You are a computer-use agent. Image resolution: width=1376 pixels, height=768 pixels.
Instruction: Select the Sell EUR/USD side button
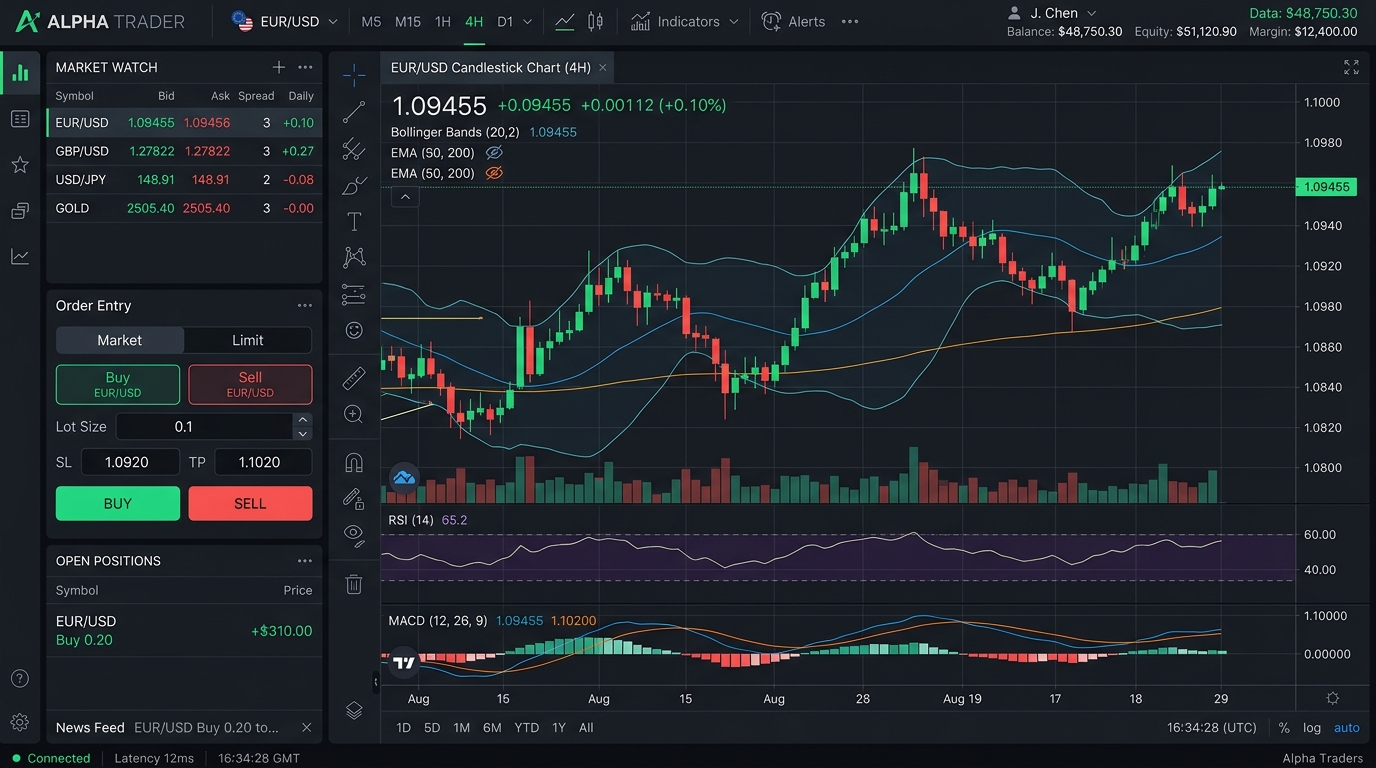tap(250, 384)
